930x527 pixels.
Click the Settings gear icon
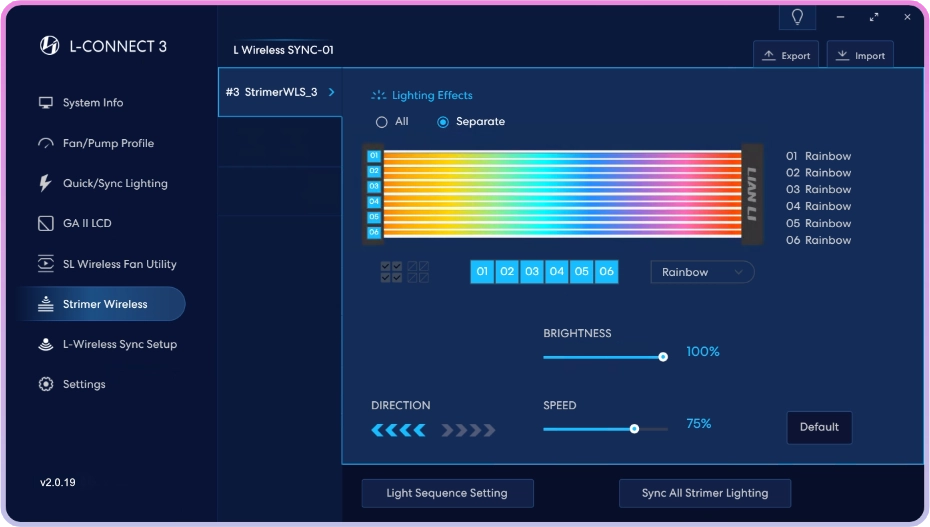(x=45, y=384)
